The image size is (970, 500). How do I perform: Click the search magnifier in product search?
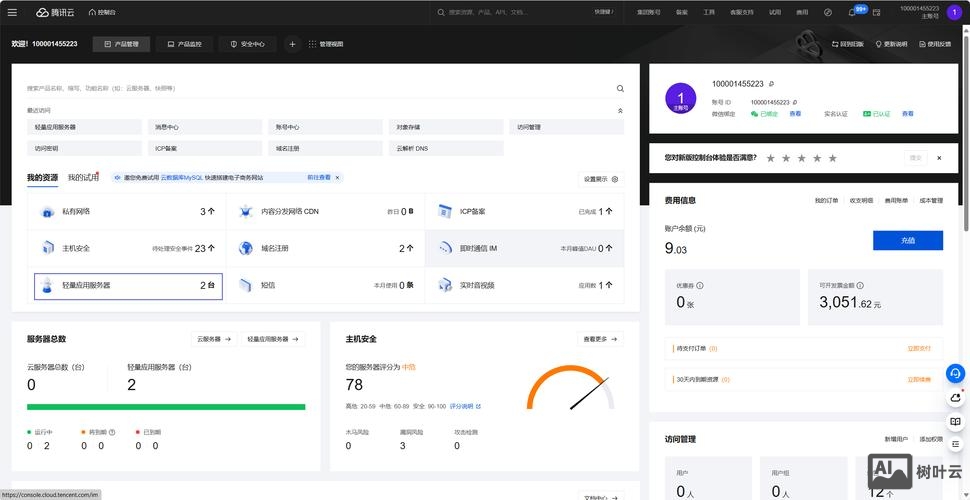(620, 88)
